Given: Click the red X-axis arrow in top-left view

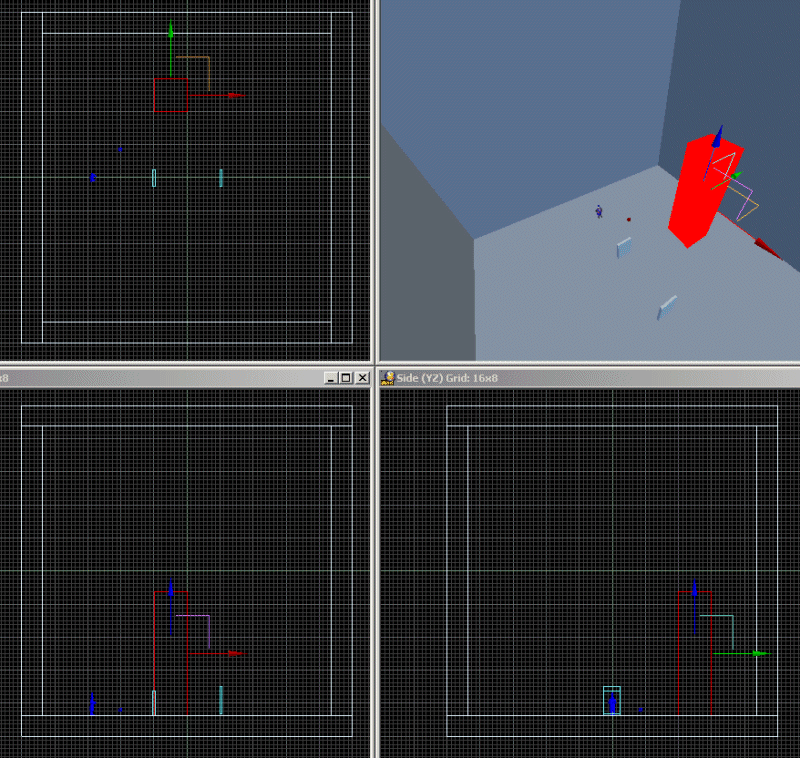Looking at the screenshot, I should click(235, 95).
